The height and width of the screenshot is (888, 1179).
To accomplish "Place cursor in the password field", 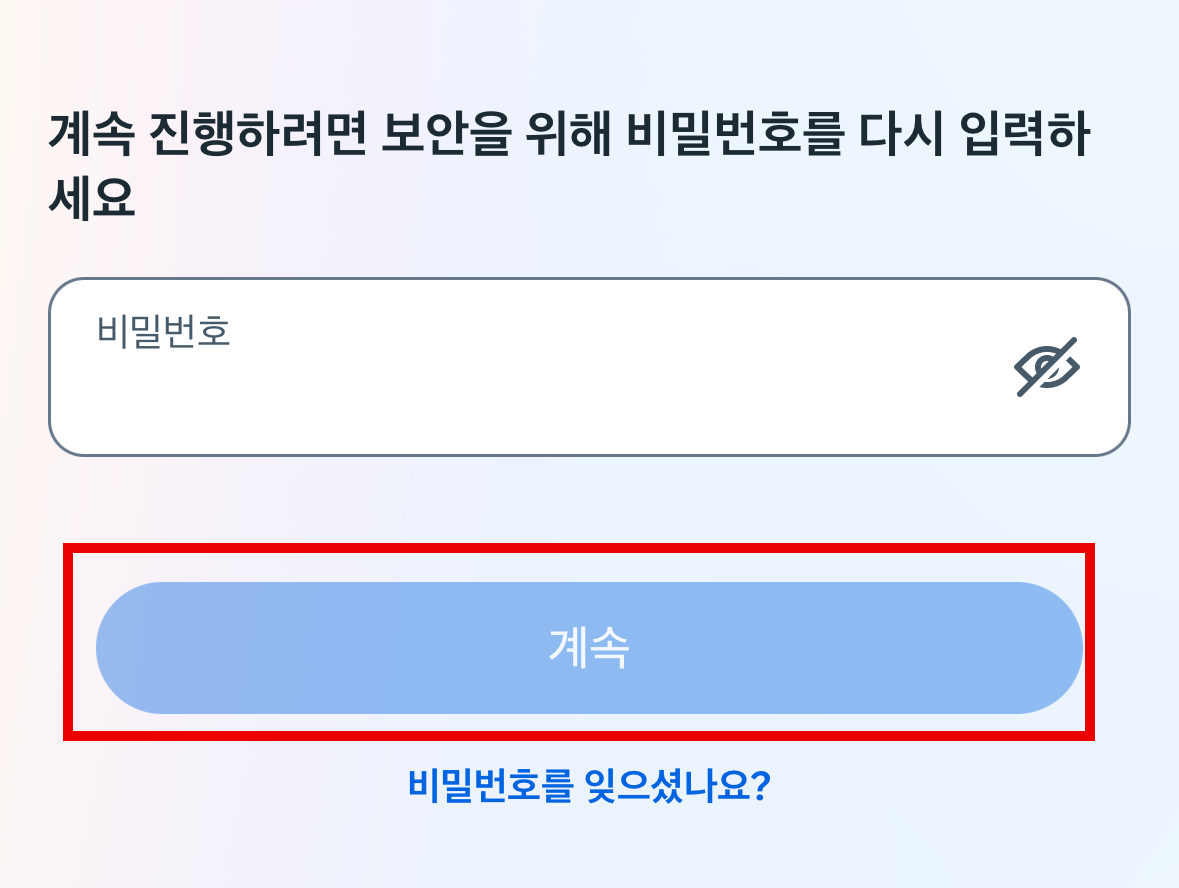I will (500, 365).
